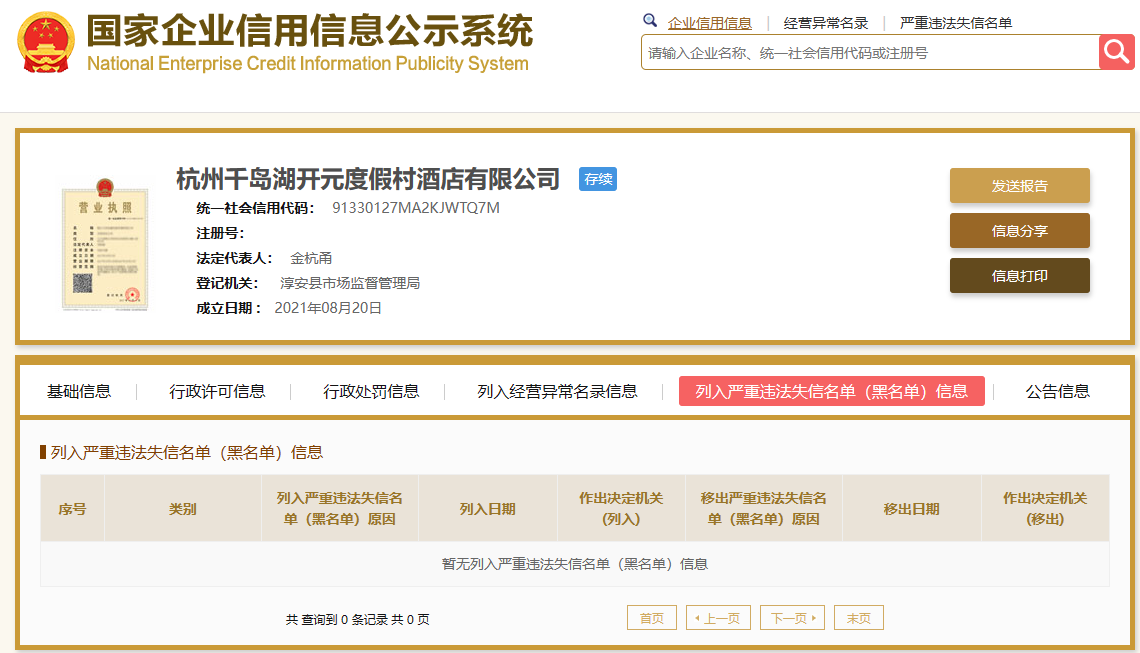Viewport: 1140px width, 653px height.
Task: Click the red search magnifier button
Action: [1116, 52]
